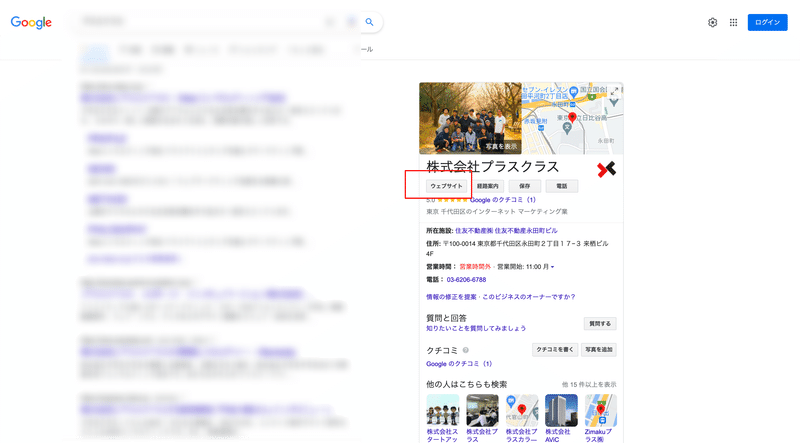Open Google のクチコミ (1) under クチコミ heading
The image size is (800, 443).
click(459, 364)
